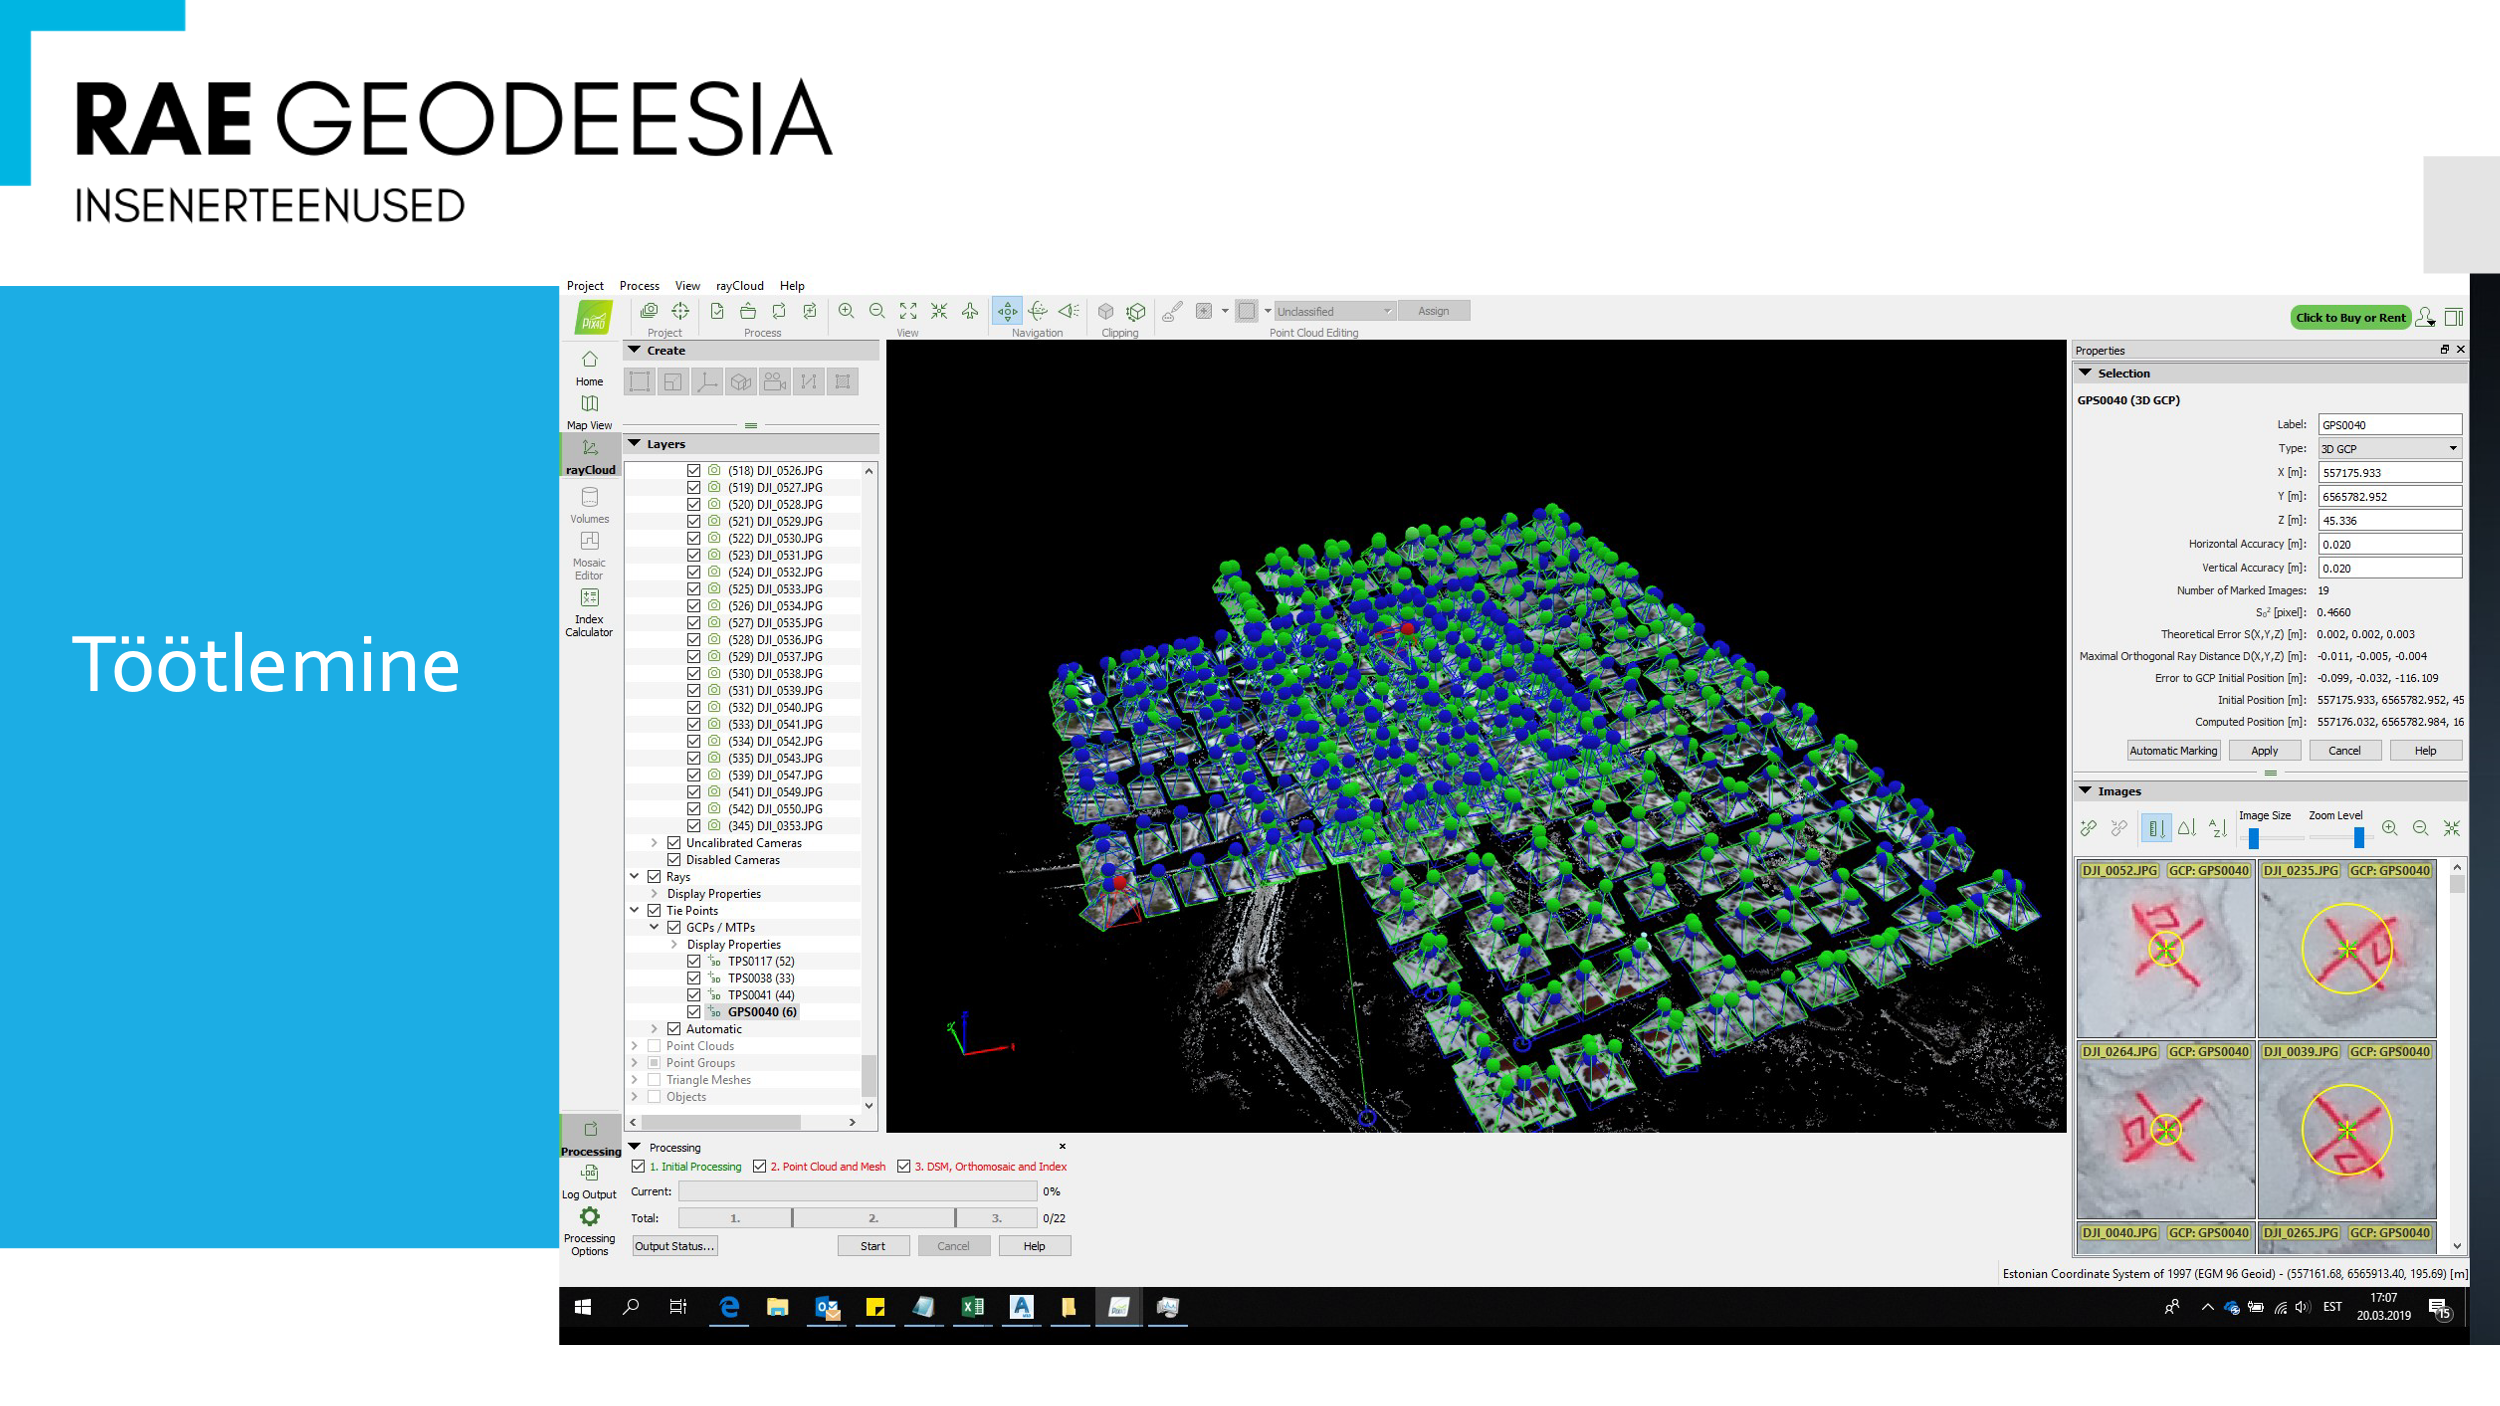Click the view all fullscreen icon

pyautogui.click(x=908, y=311)
